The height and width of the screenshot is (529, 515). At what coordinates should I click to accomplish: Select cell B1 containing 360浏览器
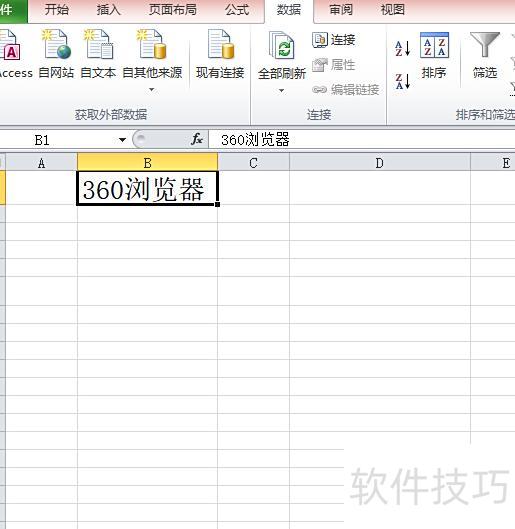pyautogui.click(x=147, y=188)
